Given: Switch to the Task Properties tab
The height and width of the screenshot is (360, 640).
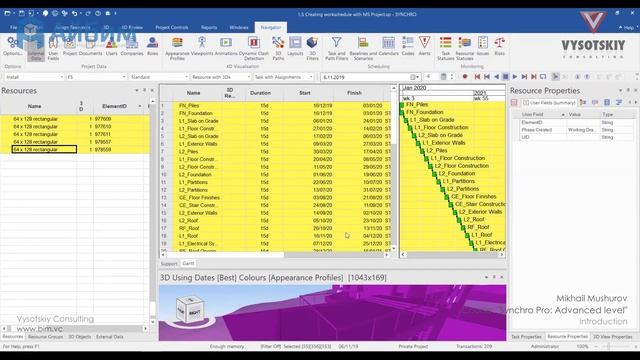Looking at the screenshot, I should click(x=526, y=337).
